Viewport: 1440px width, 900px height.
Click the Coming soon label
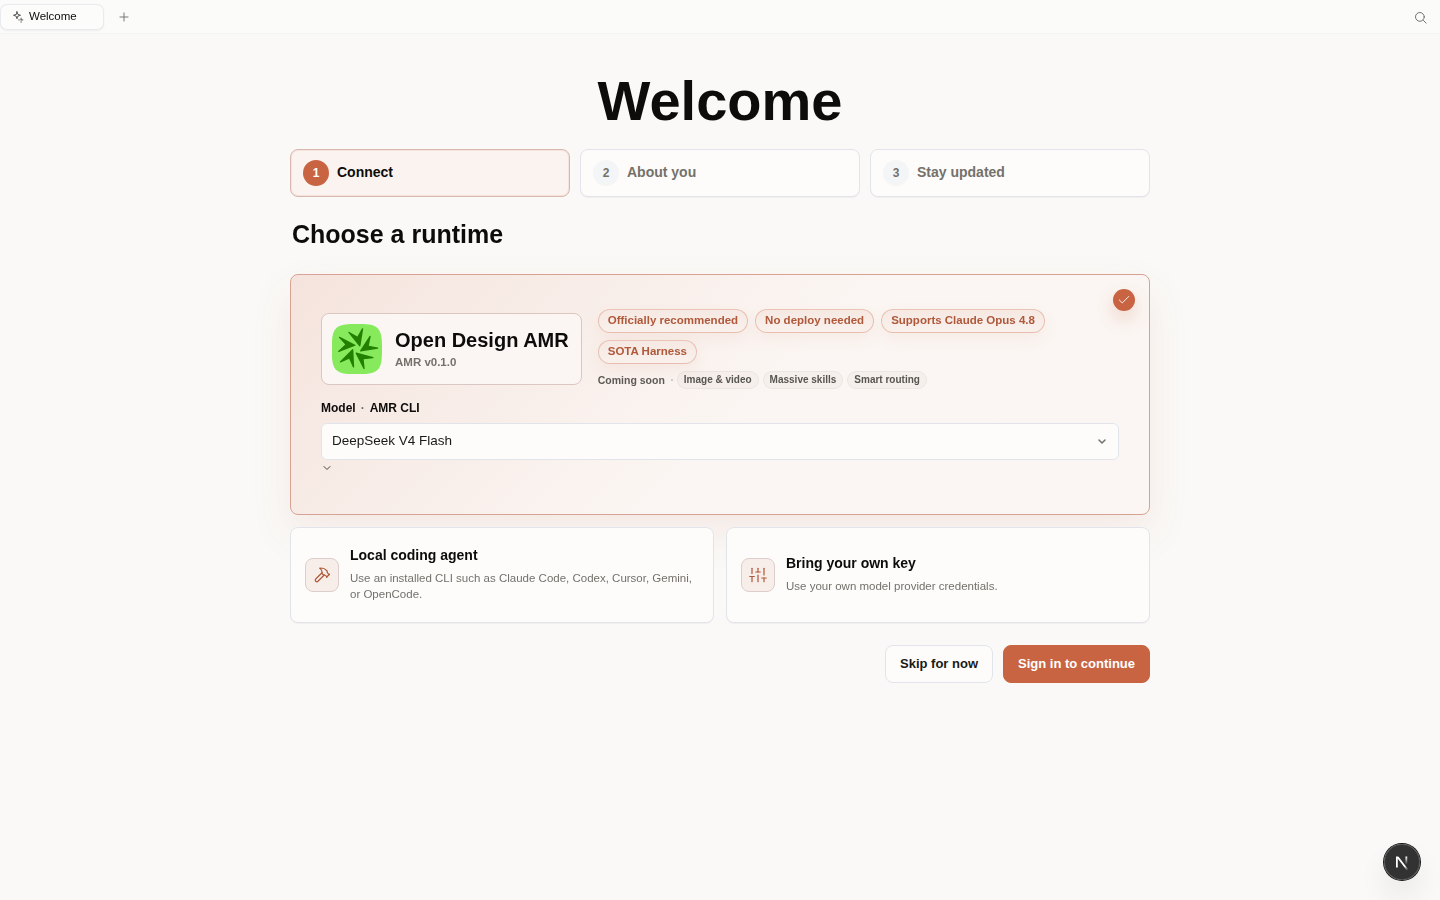pyautogui.click(x=631, y=380)
